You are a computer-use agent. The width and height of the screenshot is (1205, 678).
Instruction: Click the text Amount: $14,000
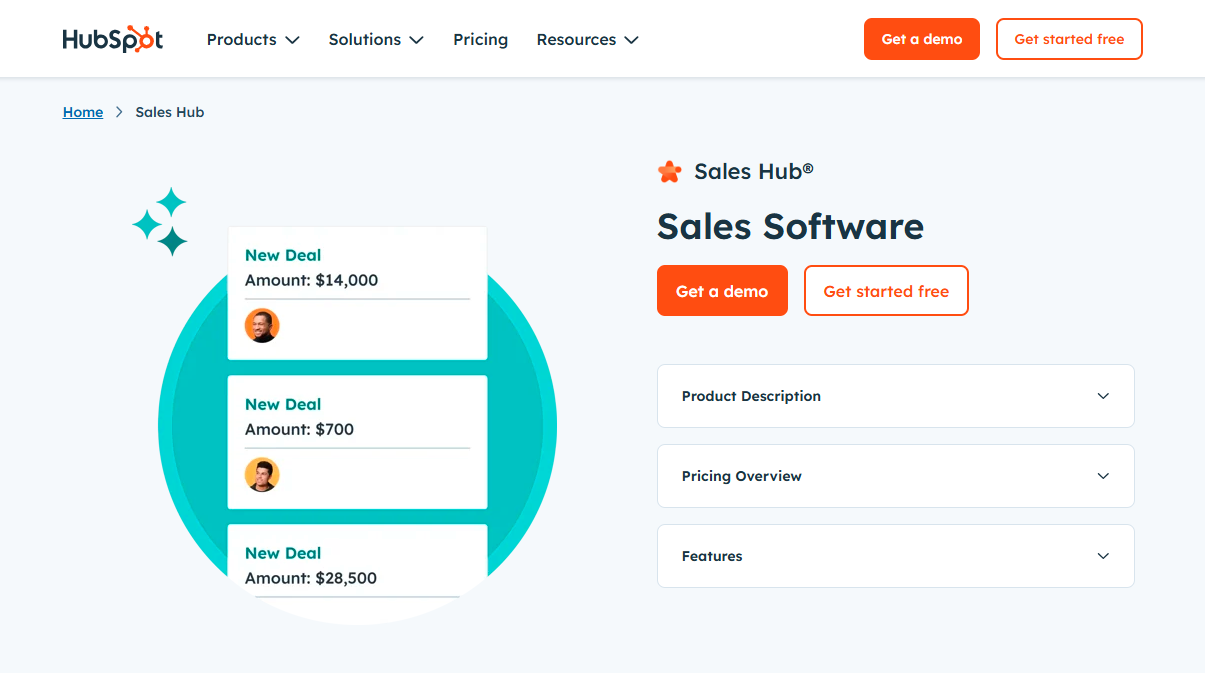311,280
